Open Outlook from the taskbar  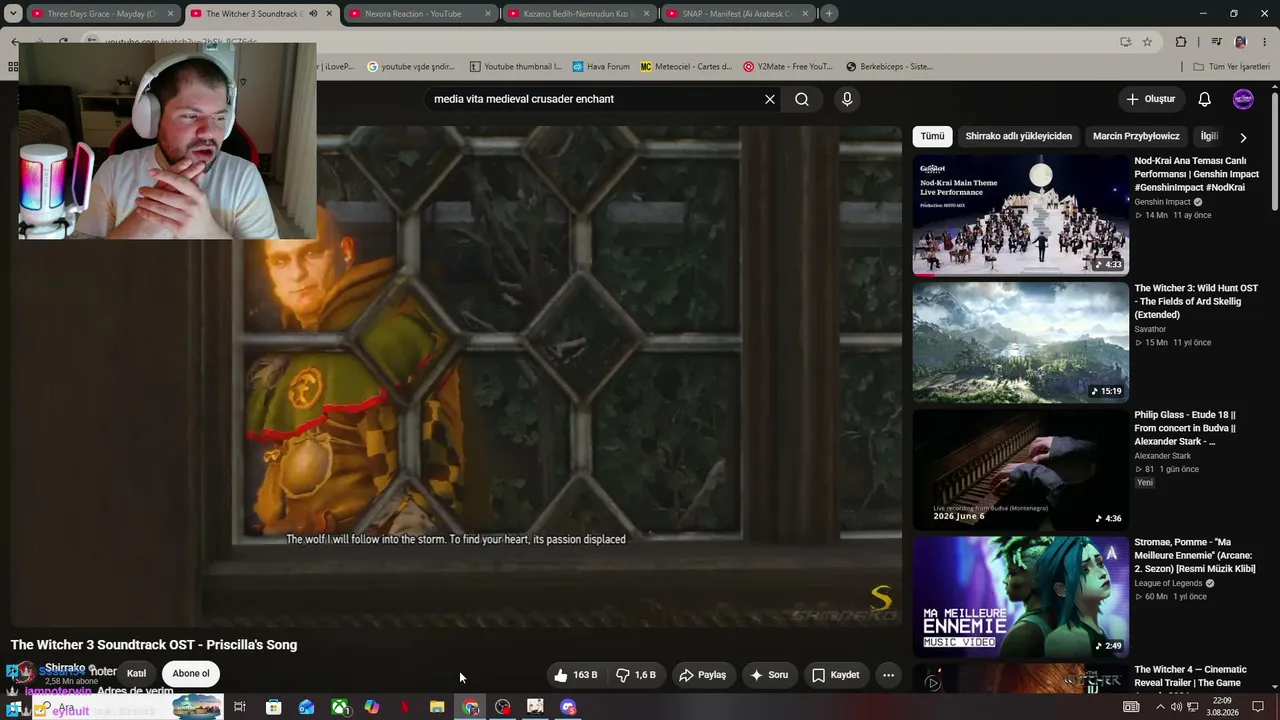[306, 707]
